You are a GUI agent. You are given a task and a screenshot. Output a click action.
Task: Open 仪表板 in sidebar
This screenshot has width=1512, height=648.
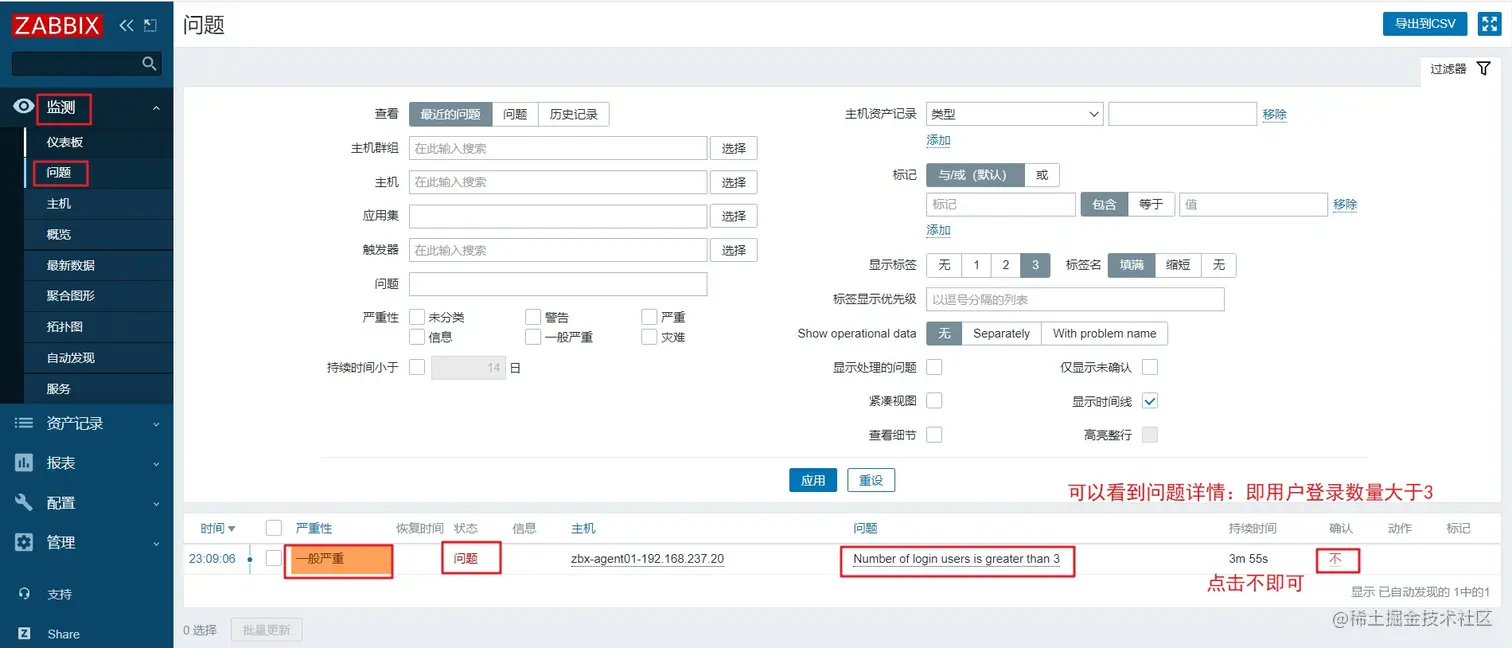click(65, 143)
